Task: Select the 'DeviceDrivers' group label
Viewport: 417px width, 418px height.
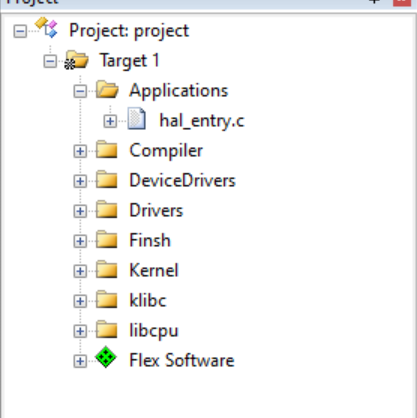Action: [x=182, y=181]
